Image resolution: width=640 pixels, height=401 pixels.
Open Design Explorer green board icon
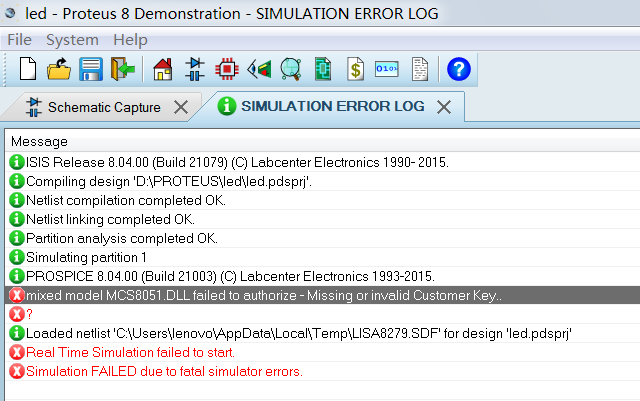tap(323, 69)
